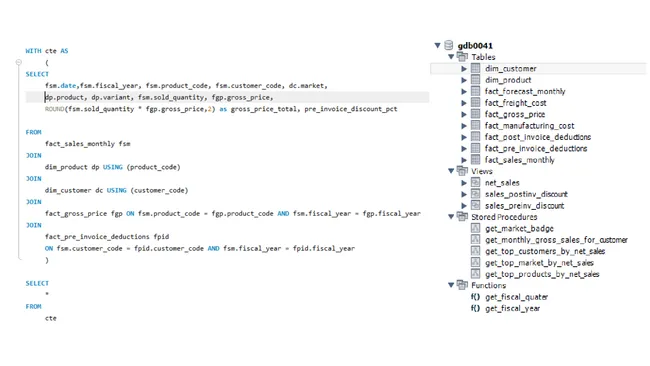Click the Views folder icon
Image resolution: width=650 pixels, height=366 pixels.
[x=462, y=171]
